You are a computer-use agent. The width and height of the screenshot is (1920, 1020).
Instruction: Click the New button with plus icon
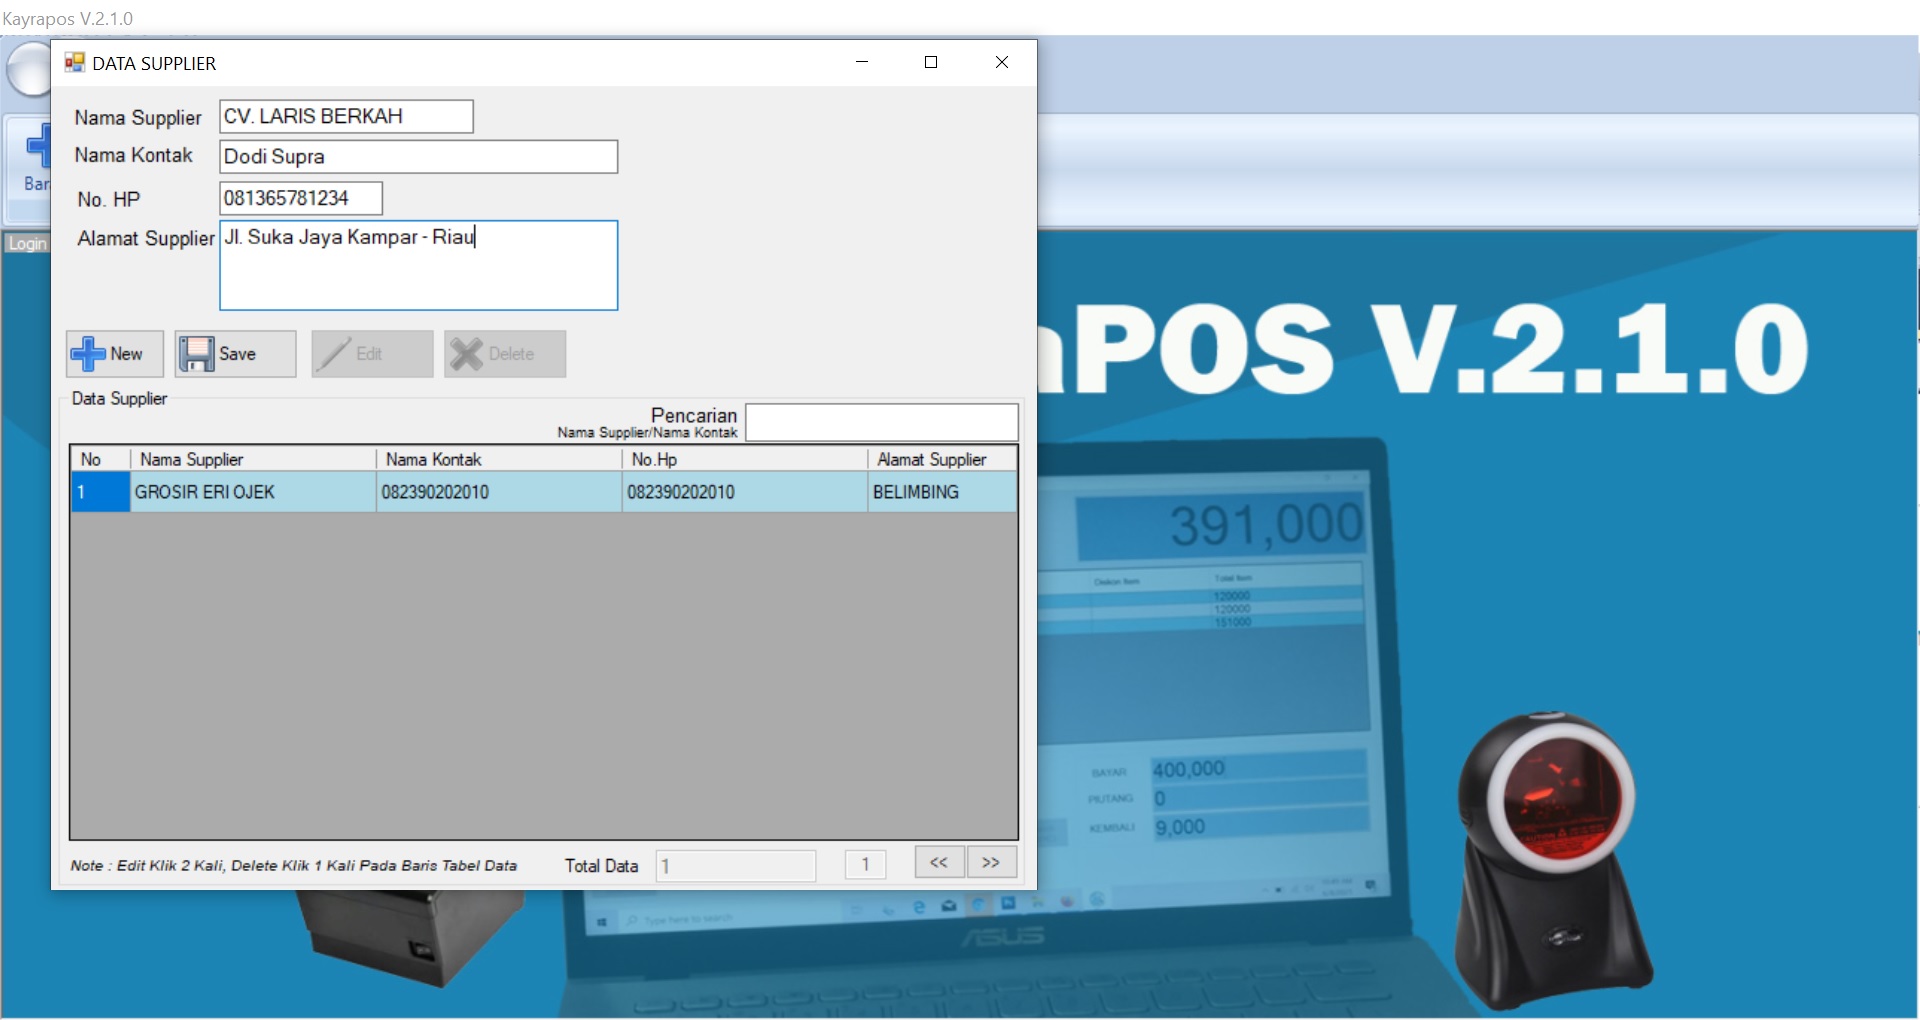click(115, 354)
